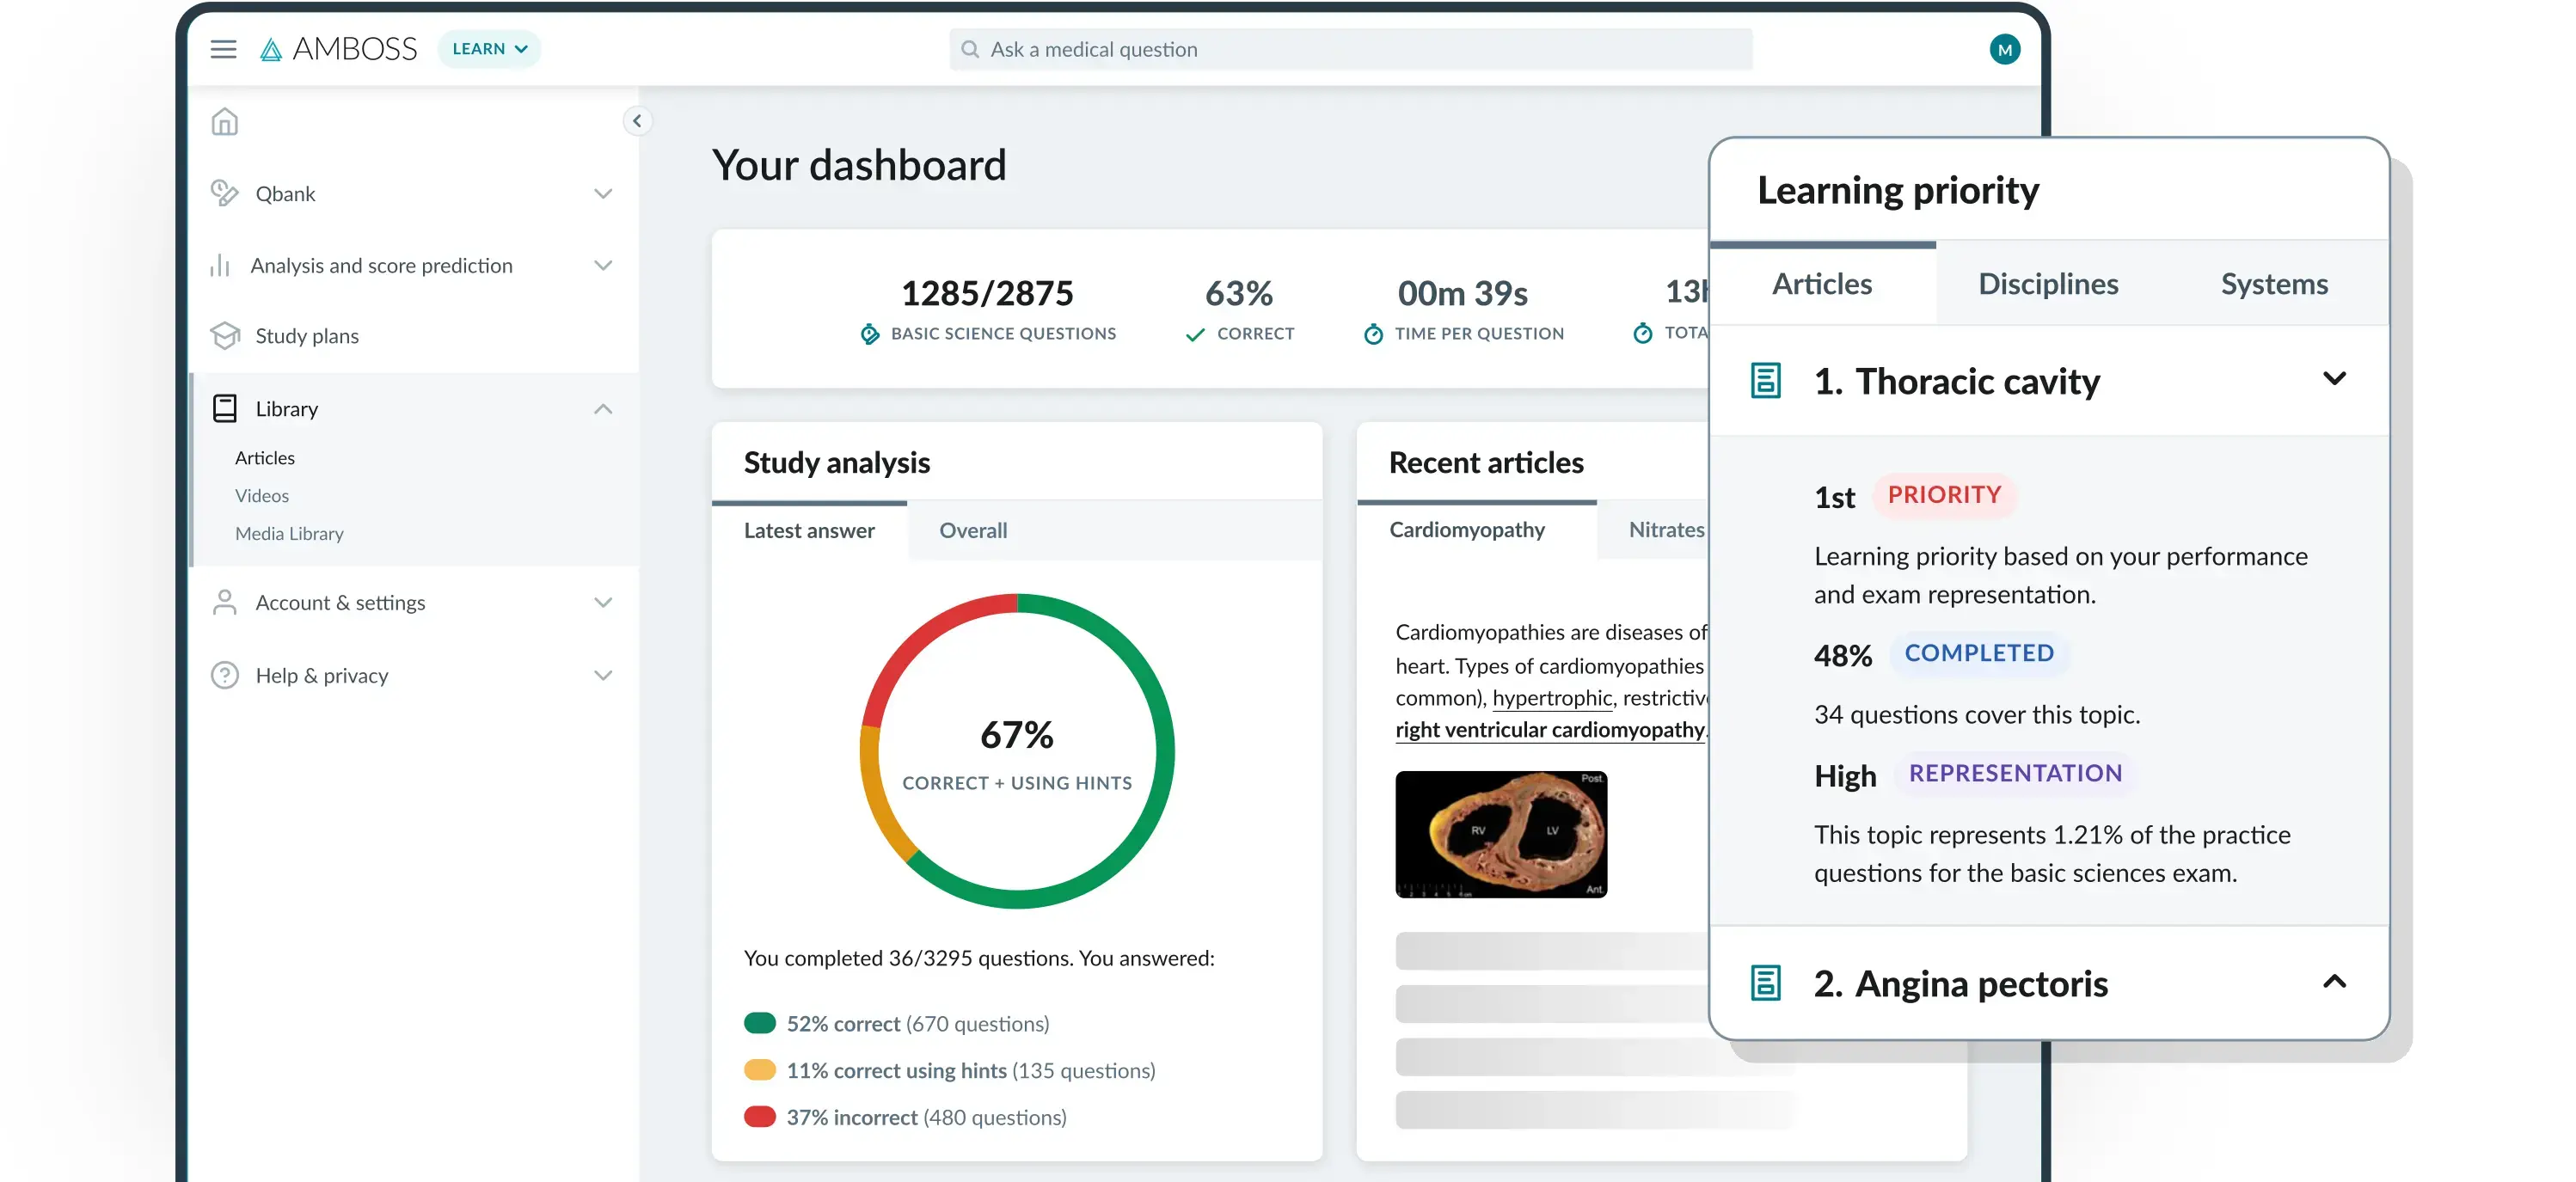Collapse the Thoracic cavity topic
This screenshot has height=1182, width=2576.
(2335, 378)
